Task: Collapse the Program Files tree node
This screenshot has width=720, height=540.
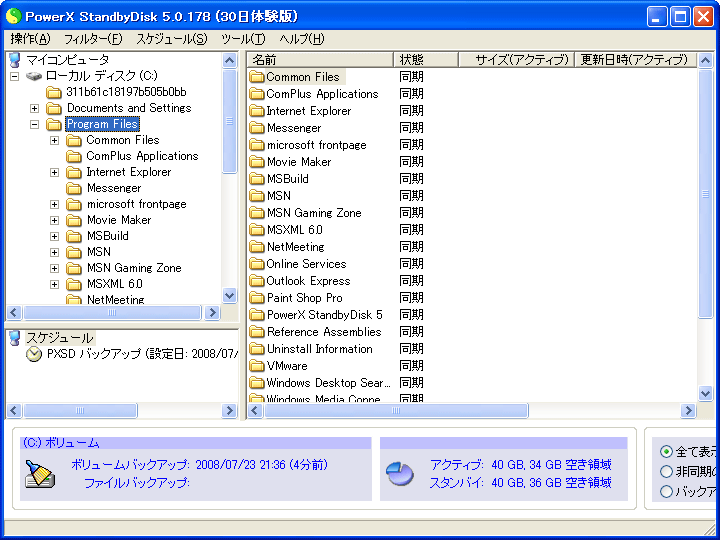Action: 34,124
